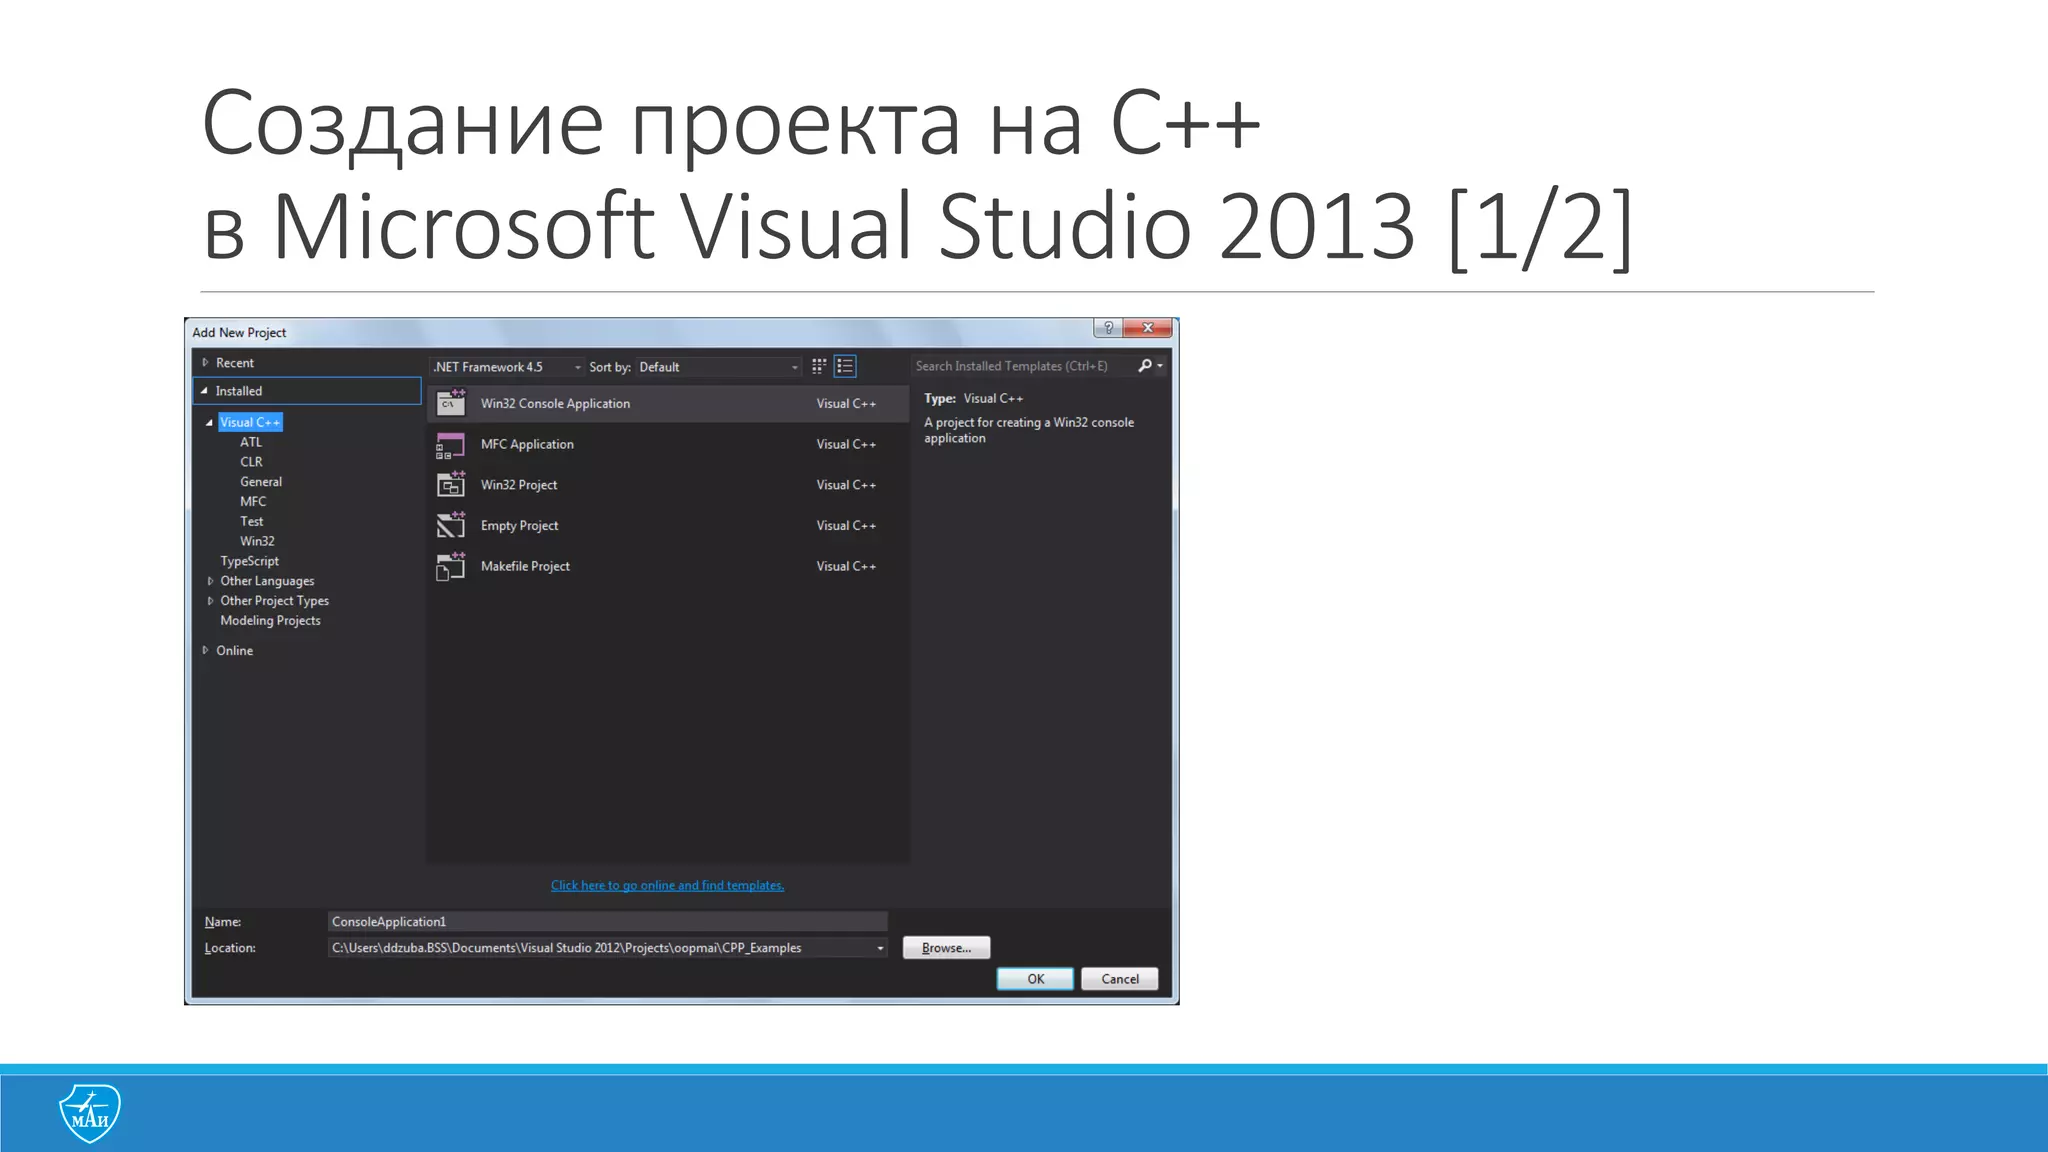Image resolution: width=2048 pixels, height=1152 pixels.
Task: Click the Browse... button
Action: click(x=946, y=948)
